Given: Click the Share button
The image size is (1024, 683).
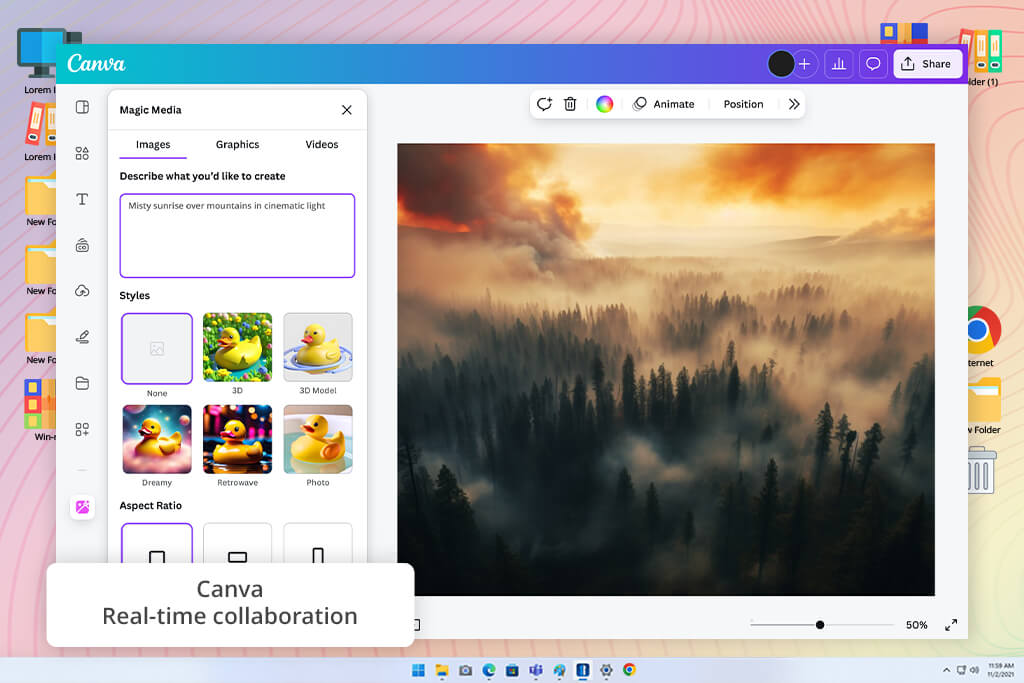Looking at the screenshot, I should click(x=927, y=64).
